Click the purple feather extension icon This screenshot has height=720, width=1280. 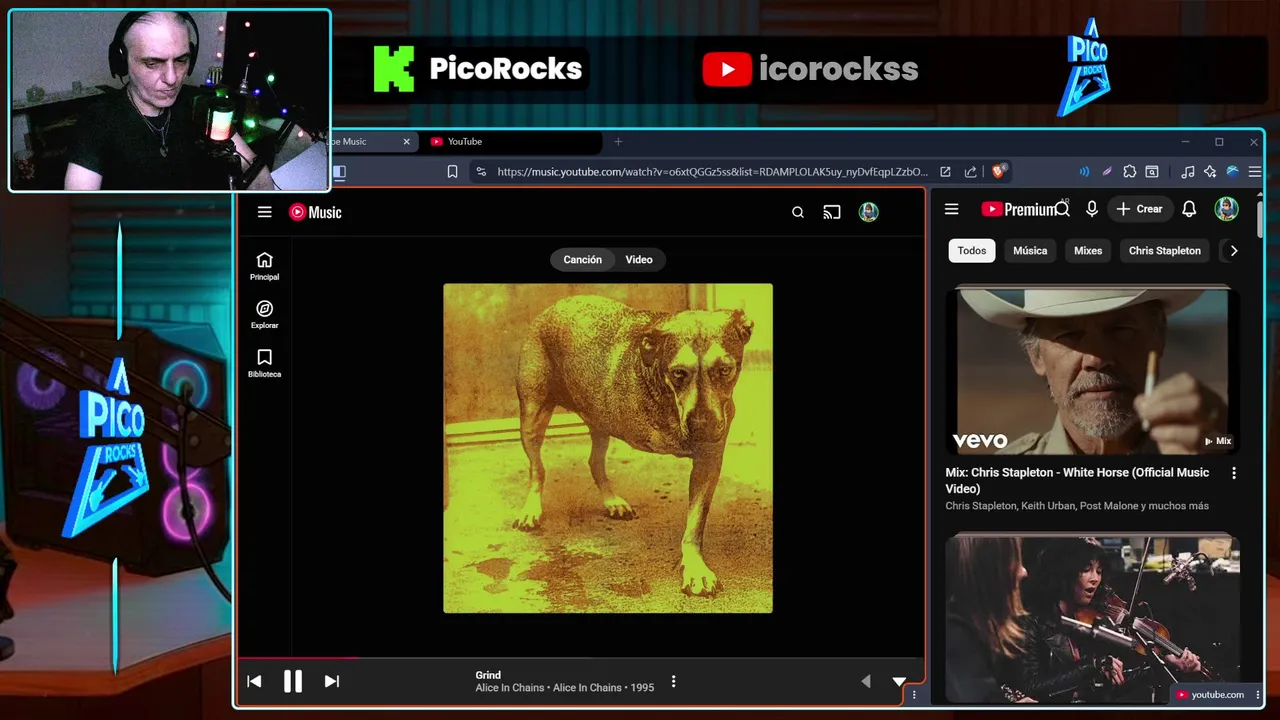coord(1107,172)
